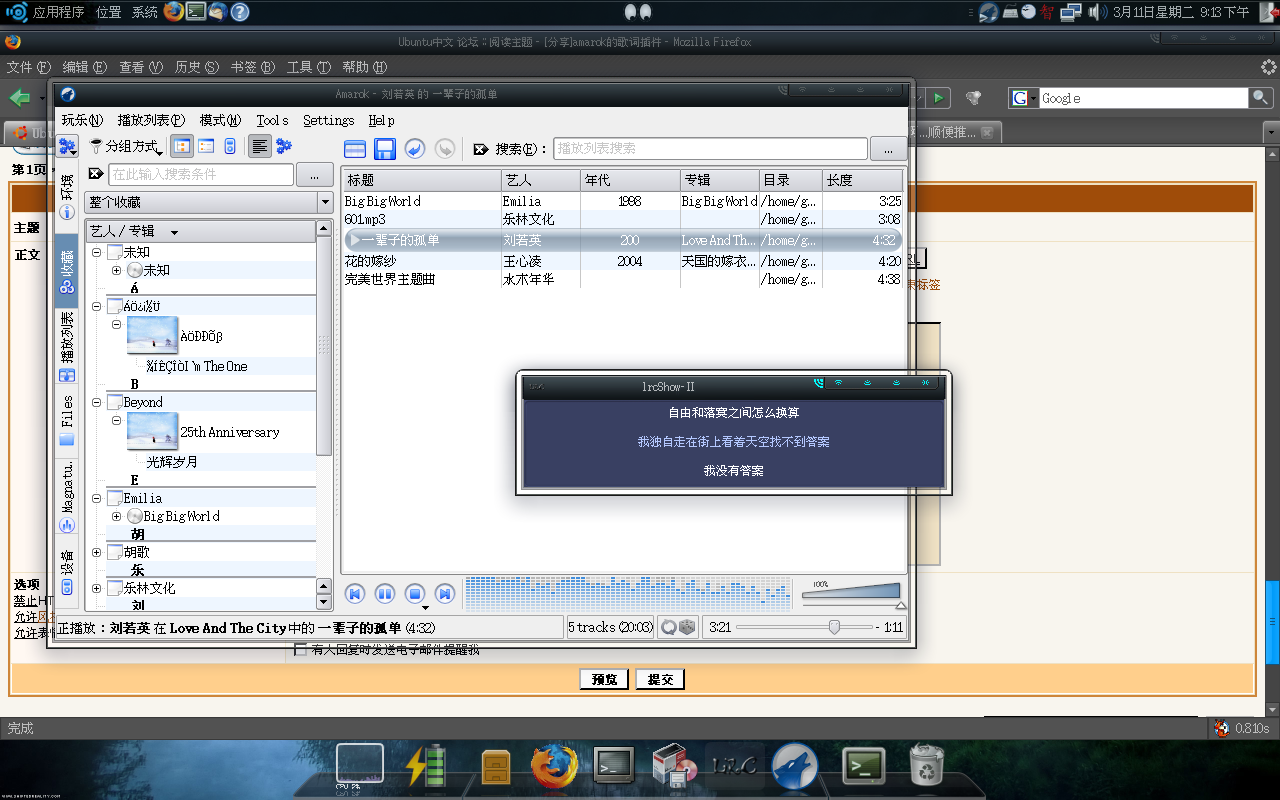Image resolution: width=1280 pixels, height=800 pixels.
Task: Open the 模式(M) menu
Action: click(x=220, y=120)
